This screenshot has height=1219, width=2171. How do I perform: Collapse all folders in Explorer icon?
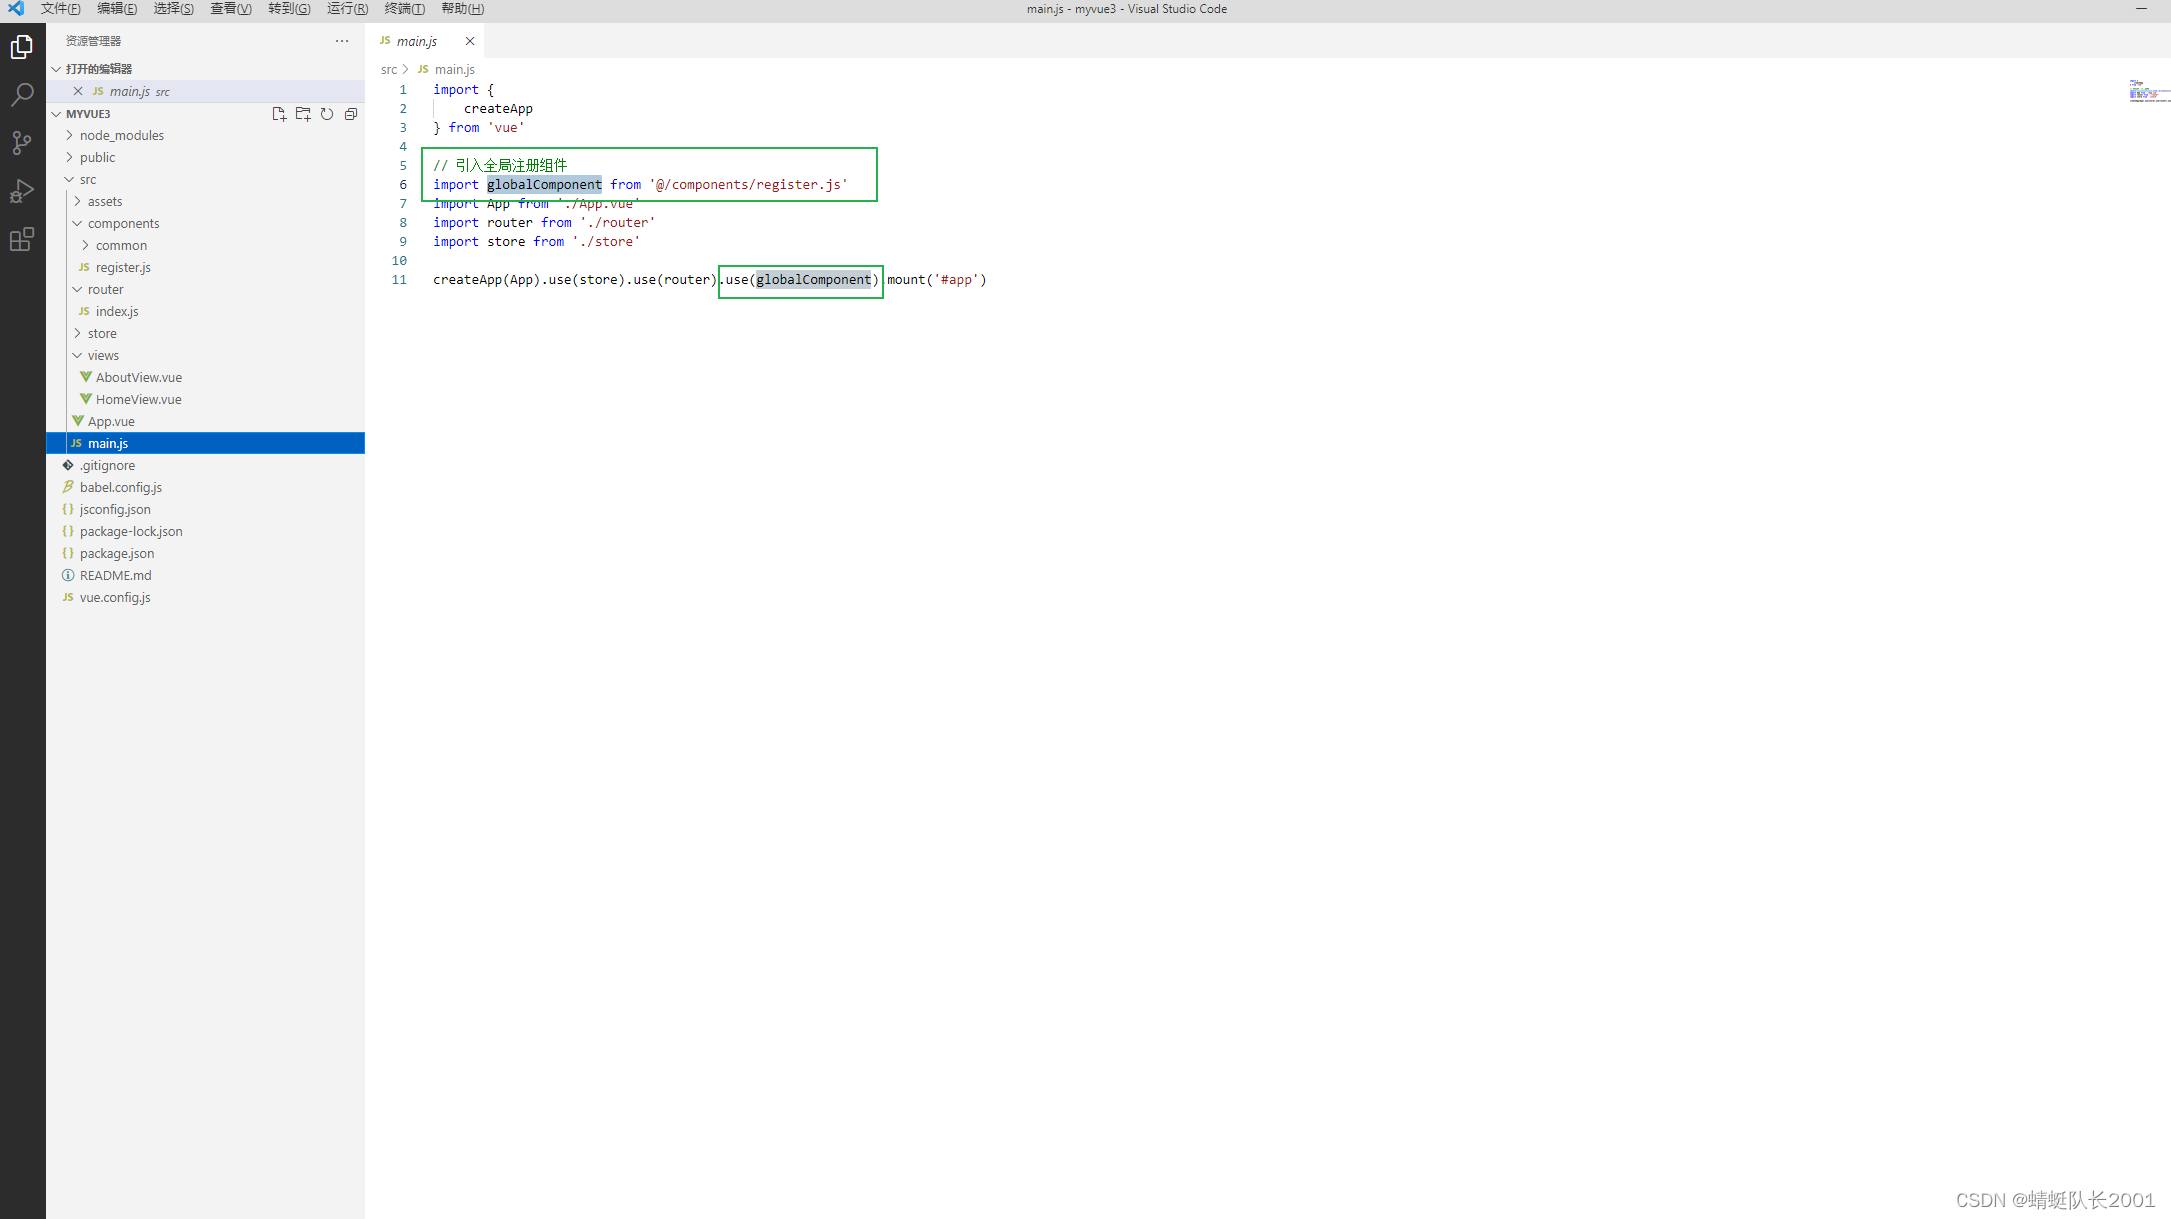(351, 114)
